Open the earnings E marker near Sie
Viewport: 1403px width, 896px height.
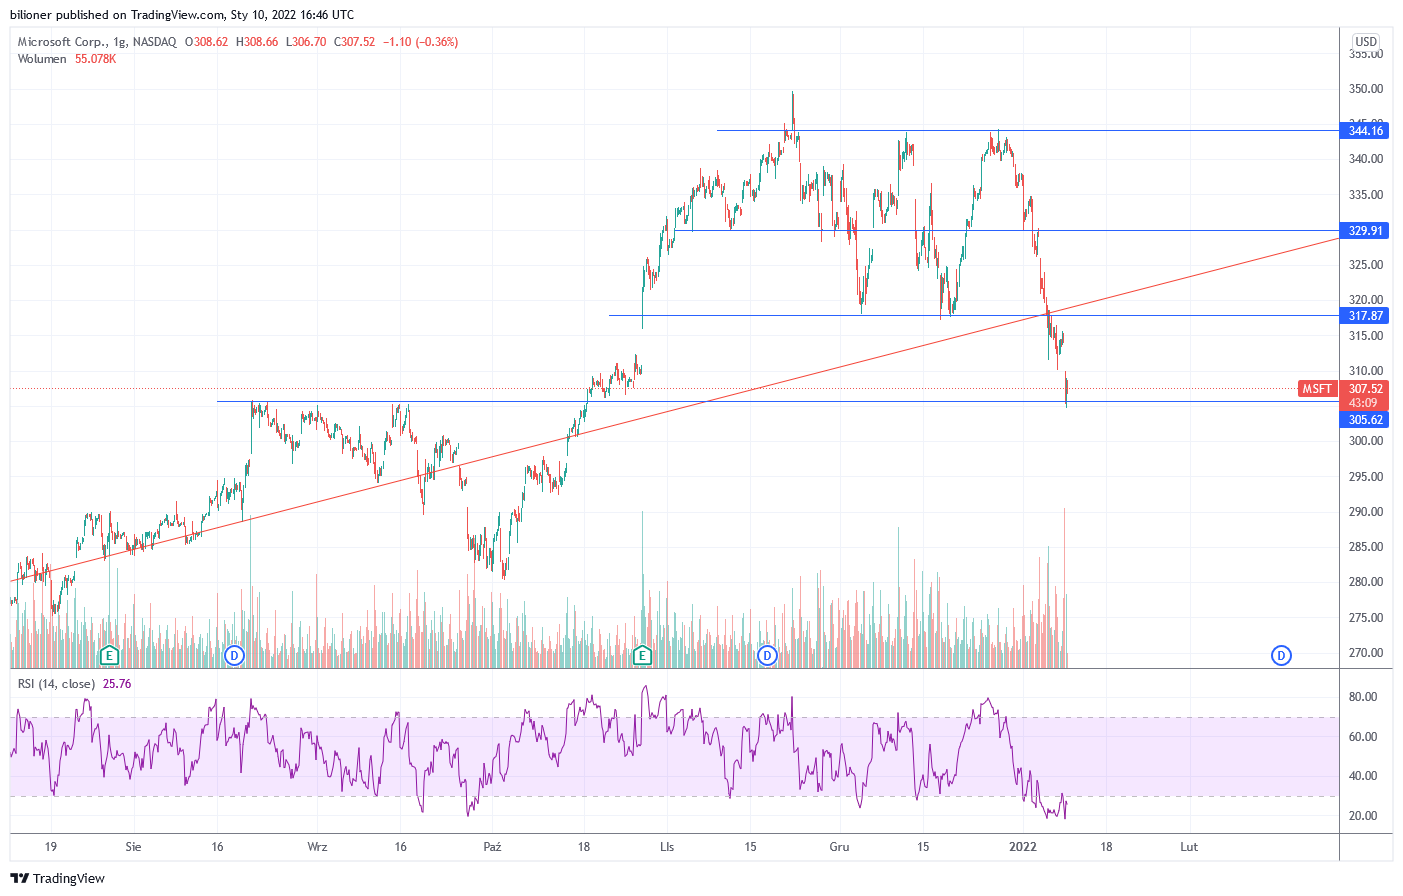click(109, 656)
